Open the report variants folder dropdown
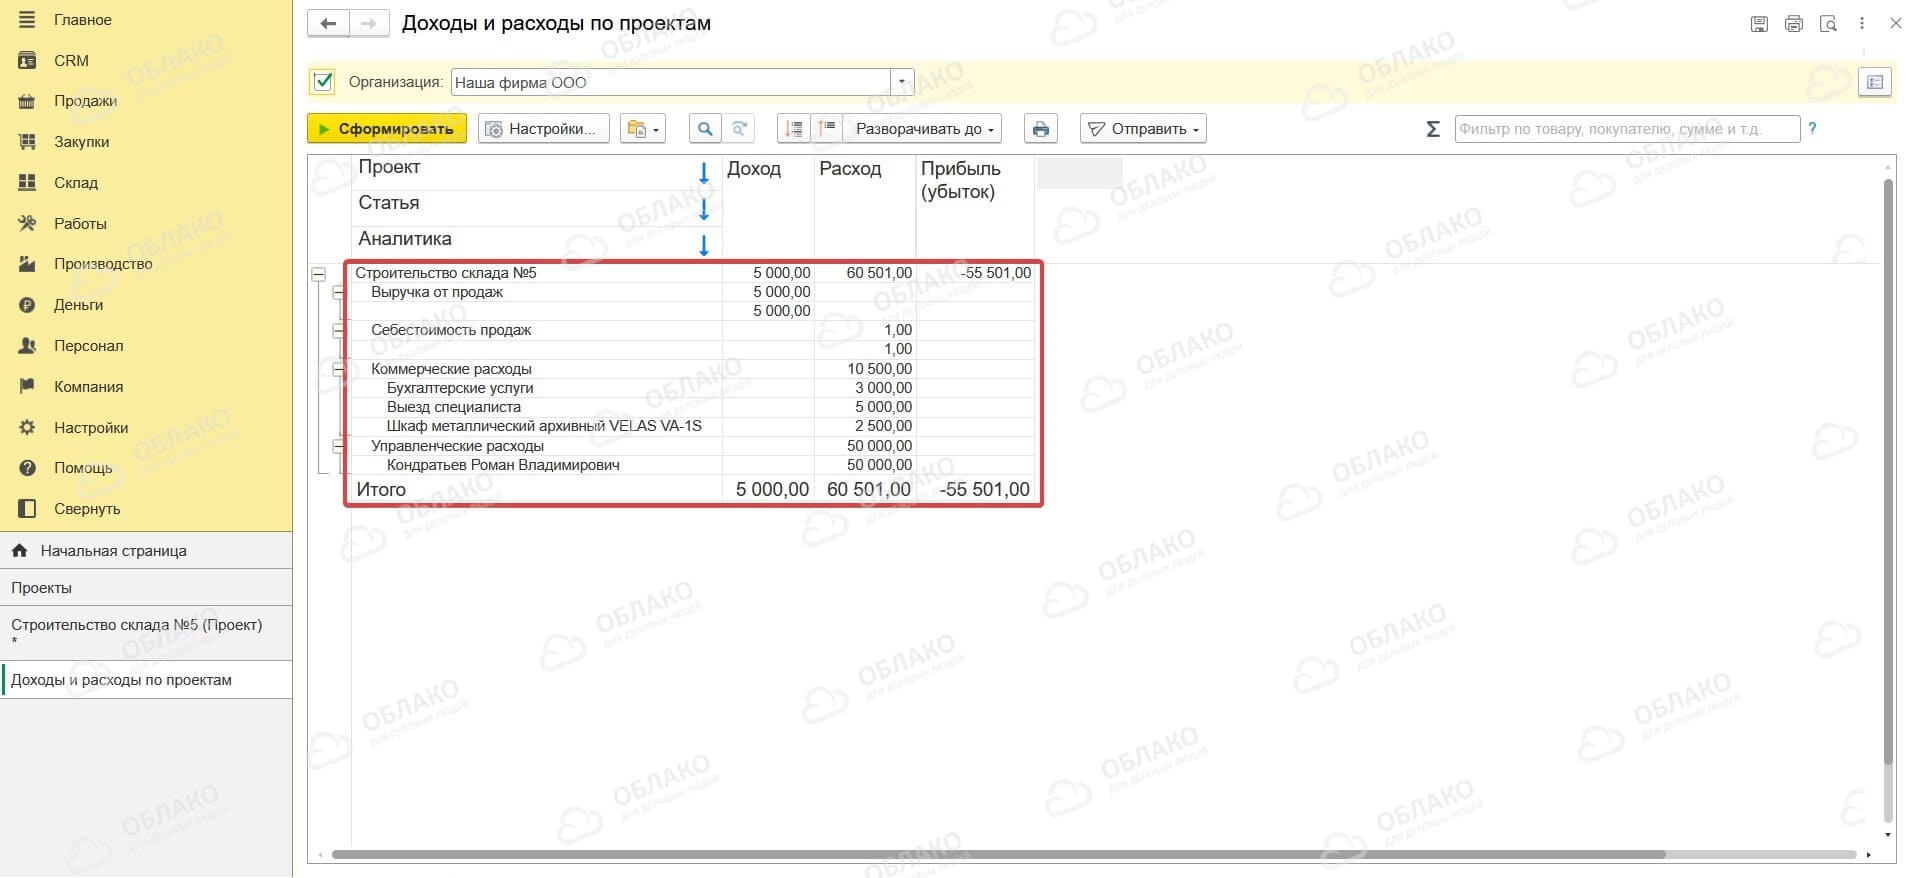This screenshot has height=878, width=1920. click(643, 129)
